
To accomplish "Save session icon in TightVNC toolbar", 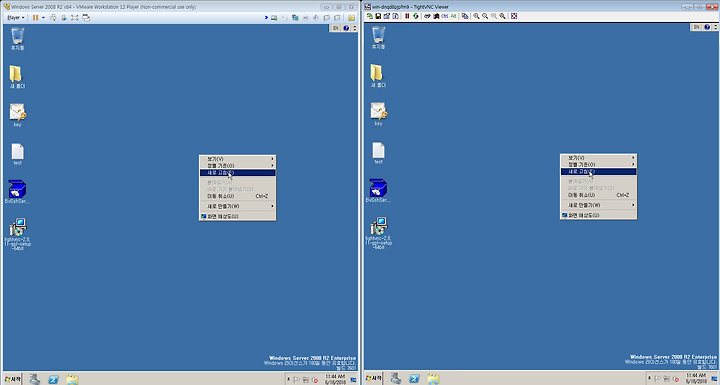I will 378,16.
